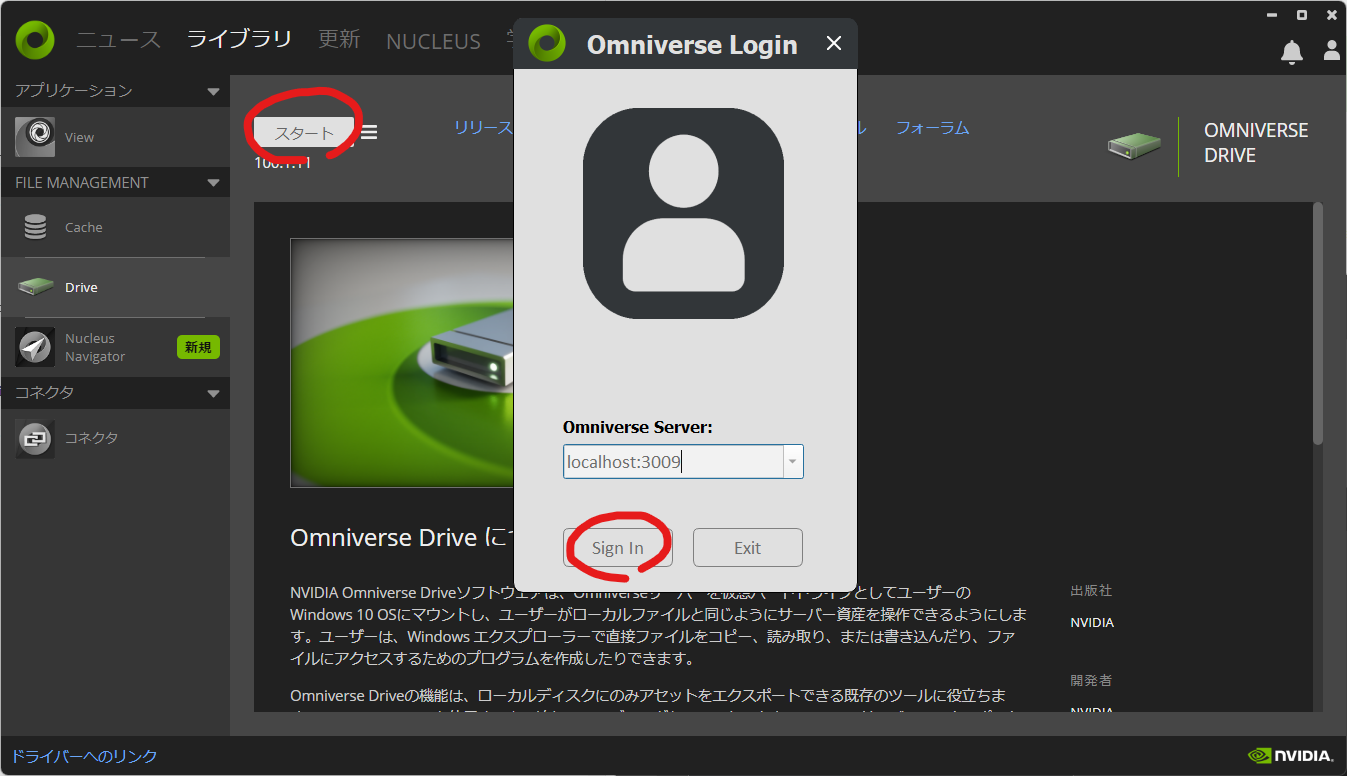1347x776 pixels.
Task: Collapse the アプリケーション section
Action: tap(213, 91)
